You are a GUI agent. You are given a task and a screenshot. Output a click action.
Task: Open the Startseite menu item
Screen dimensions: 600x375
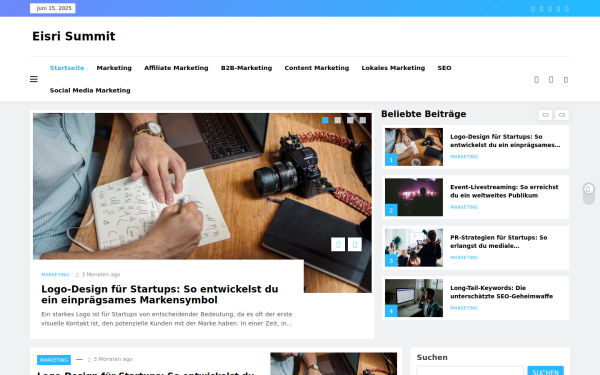tap(67, 68)
